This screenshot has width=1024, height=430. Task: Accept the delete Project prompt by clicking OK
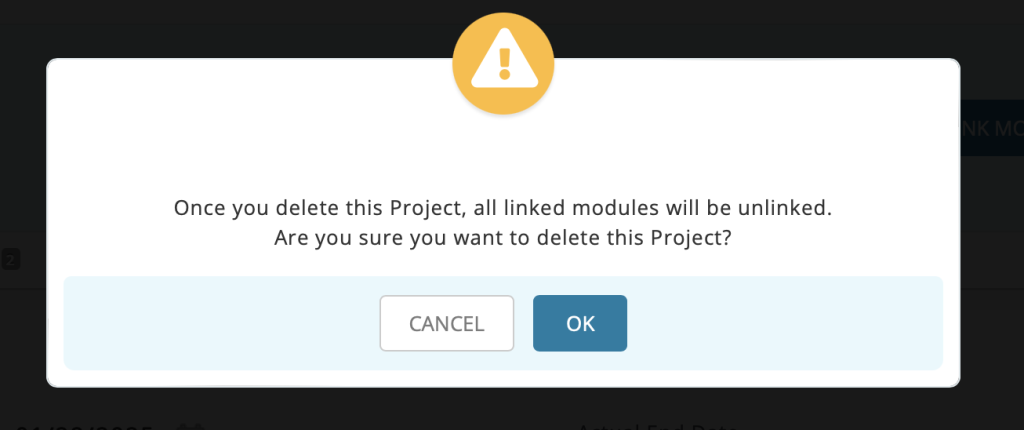pyautogui.click(x=580, y=323)
